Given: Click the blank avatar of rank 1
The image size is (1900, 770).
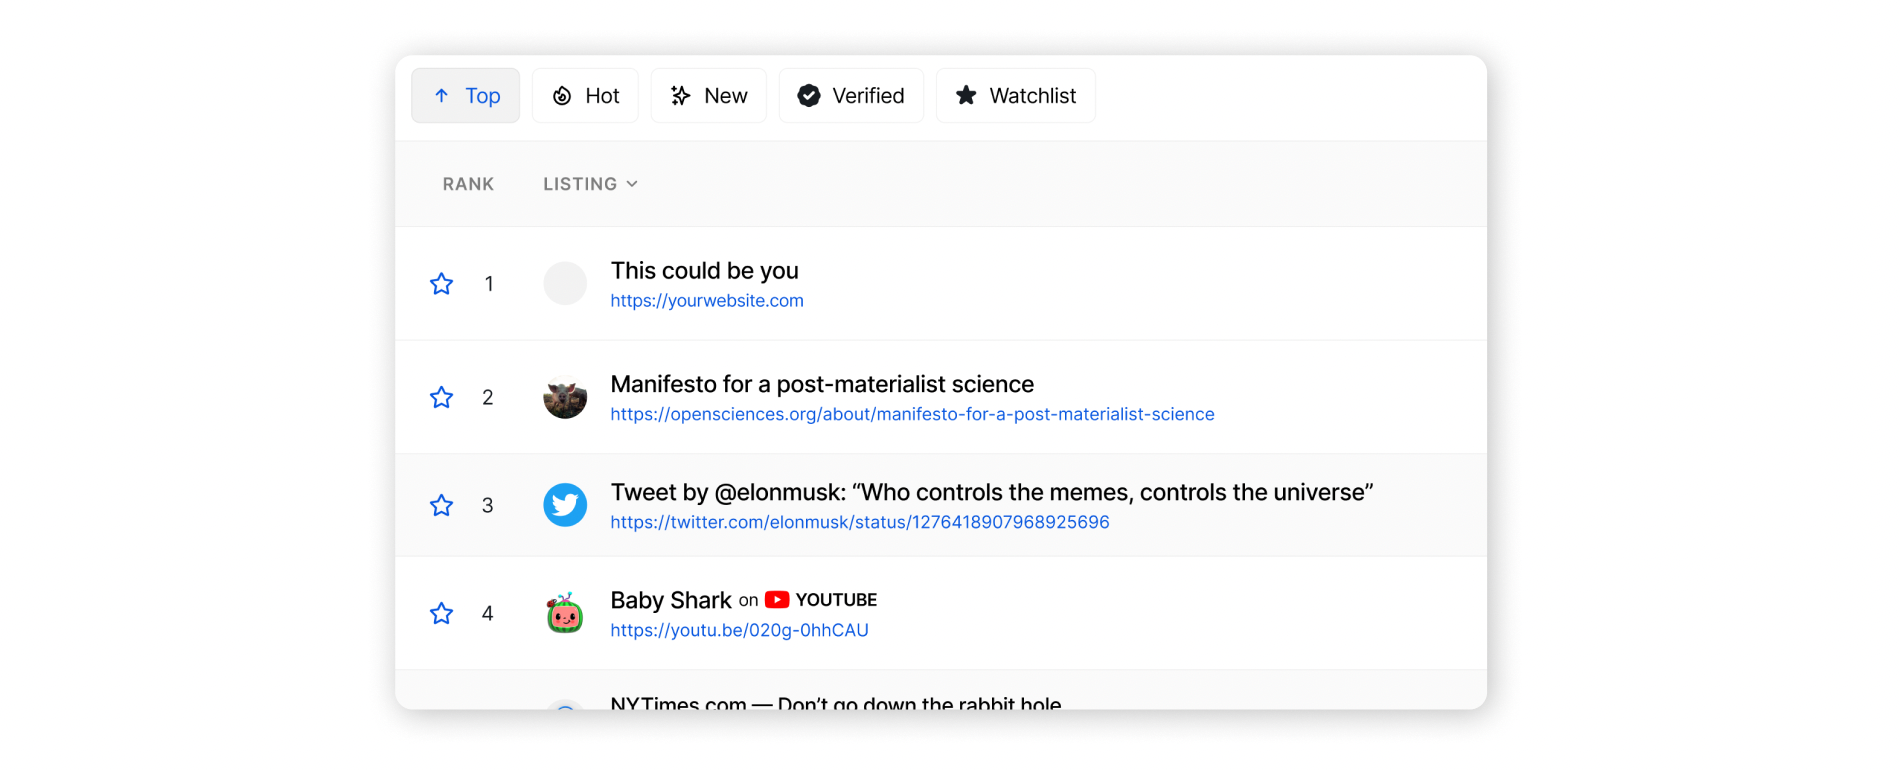Looking at the screenshot, I should click(565, 284).
